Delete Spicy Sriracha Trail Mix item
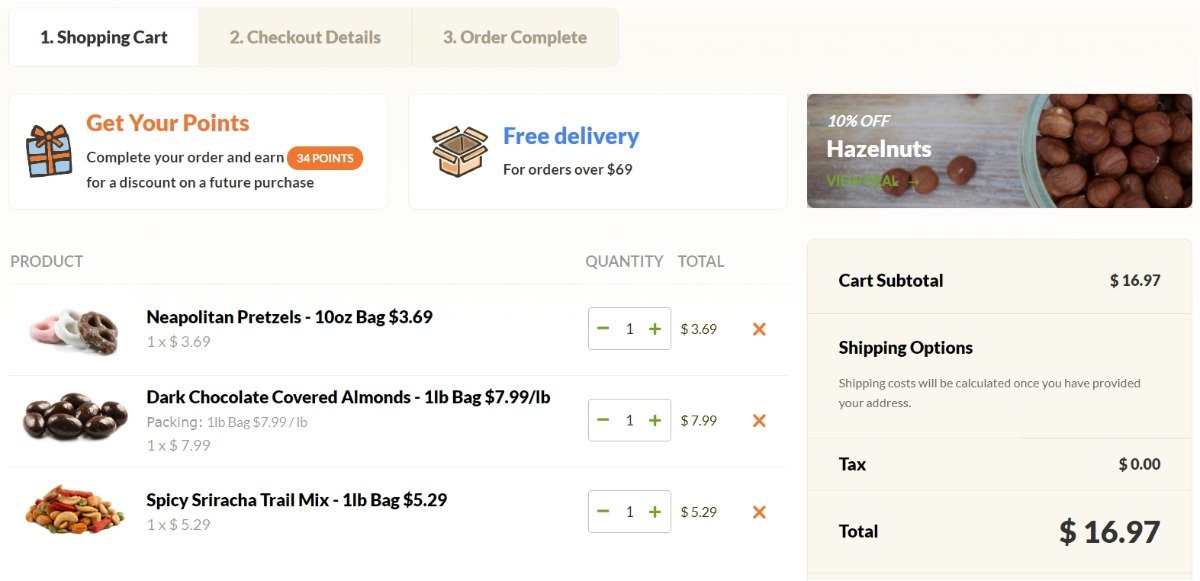 759,512
